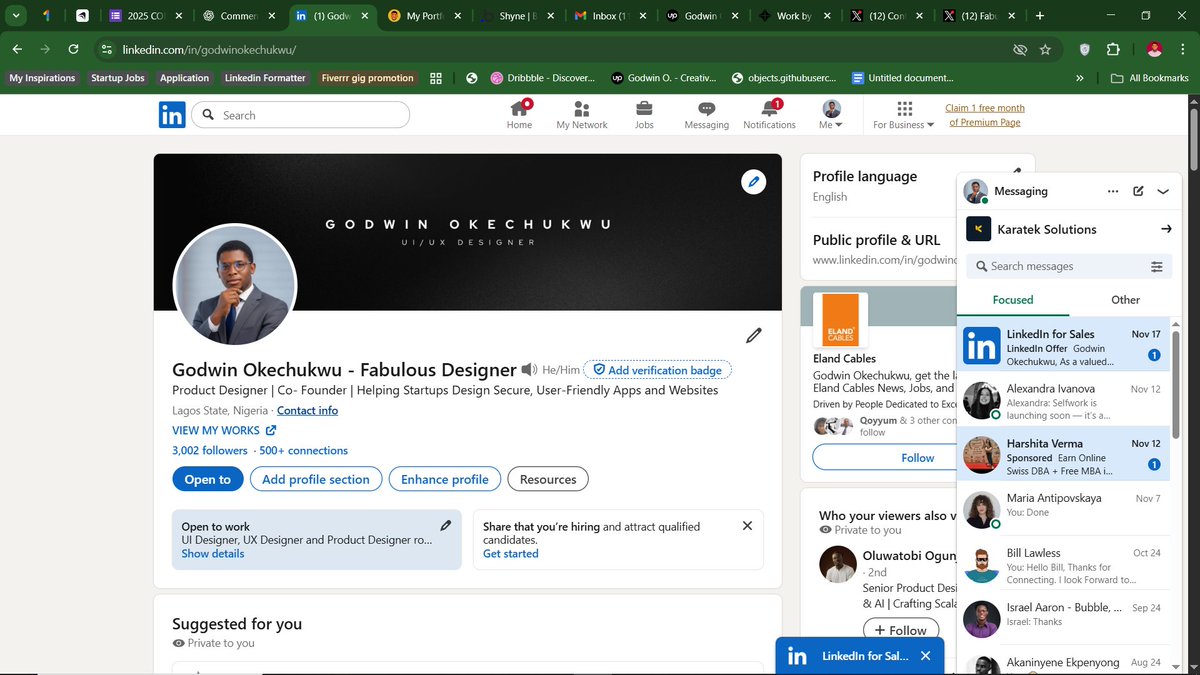Open the Notifications bell icon
Screen dimensions: 1200x675
[x=768, y=107]
